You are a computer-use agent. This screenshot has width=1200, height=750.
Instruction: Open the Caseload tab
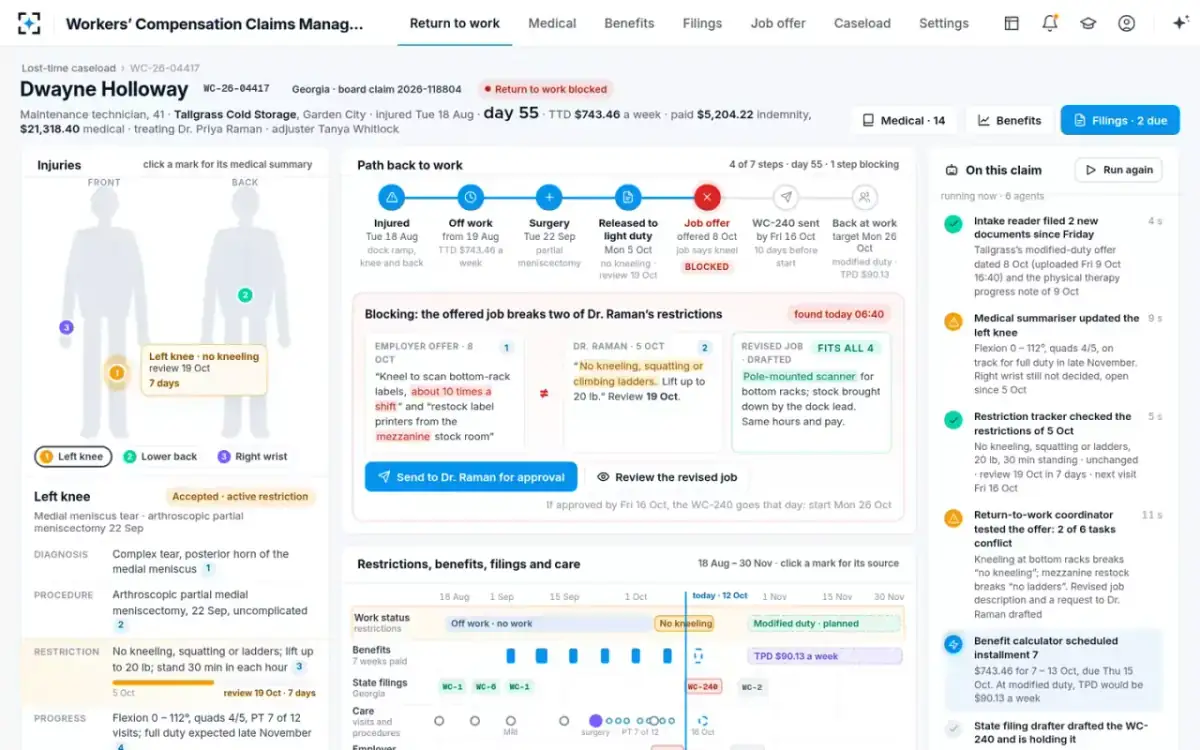tap(862, 23)
